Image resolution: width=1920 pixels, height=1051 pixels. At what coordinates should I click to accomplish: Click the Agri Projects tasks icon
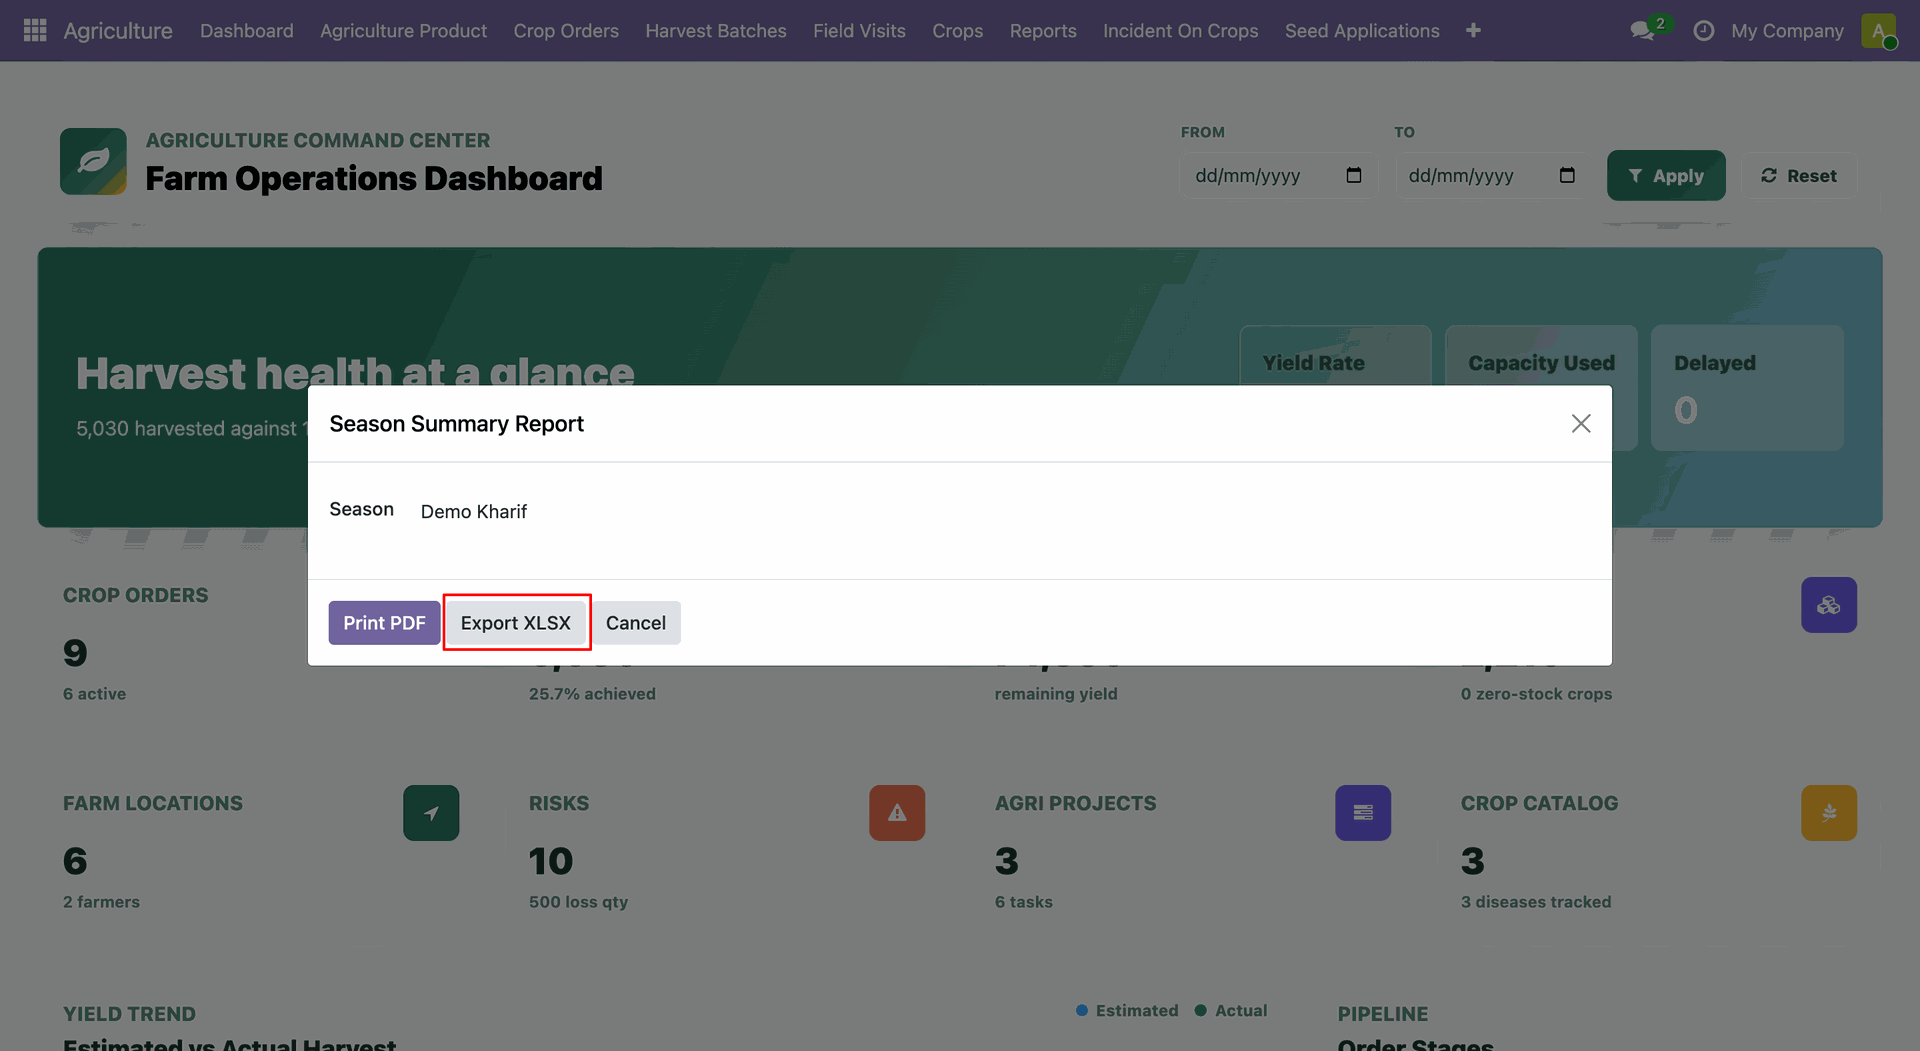pos(1363,813)
